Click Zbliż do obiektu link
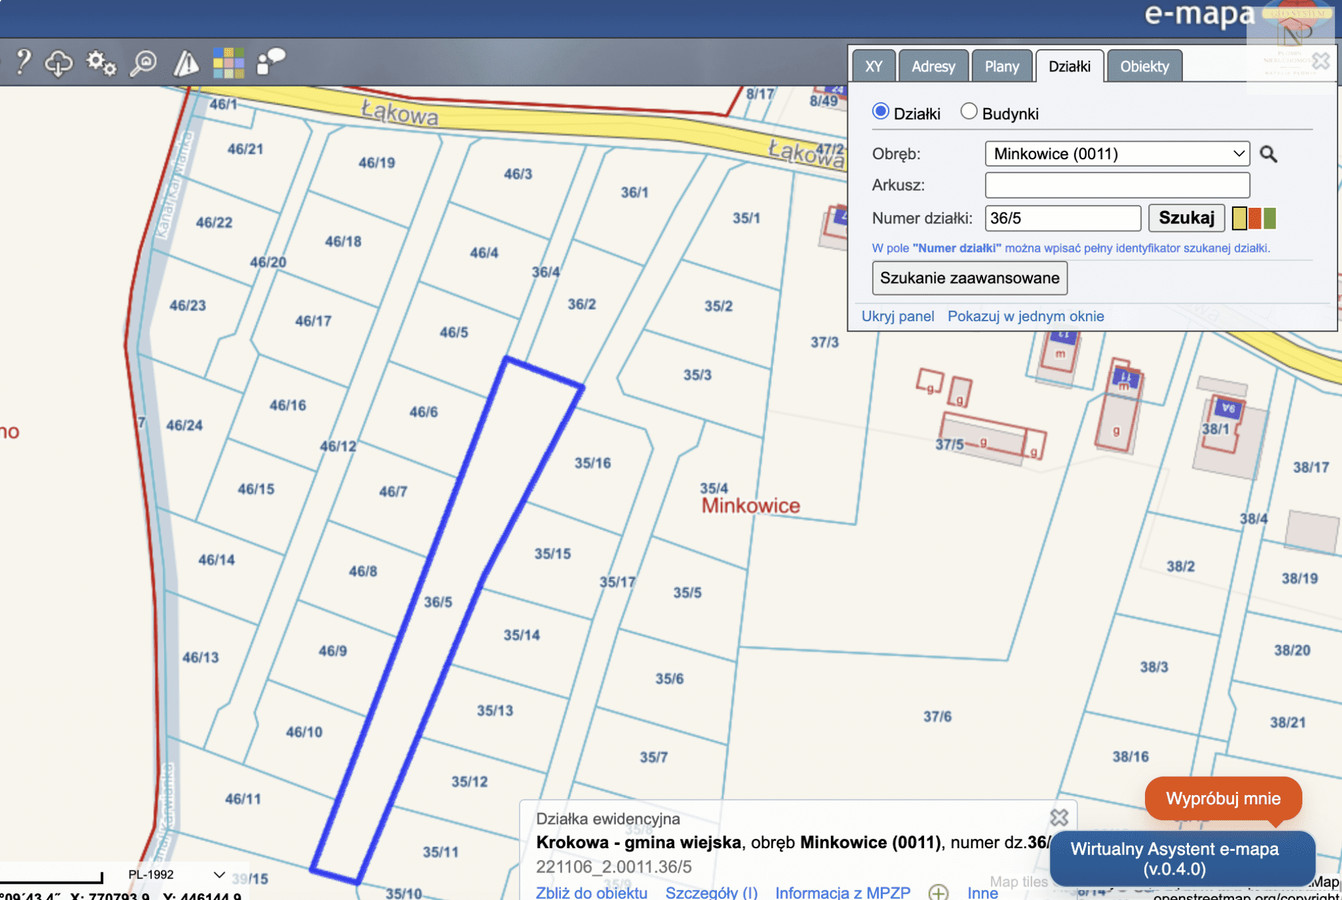Screen dimensions: 1342x900 coord(592,892)
